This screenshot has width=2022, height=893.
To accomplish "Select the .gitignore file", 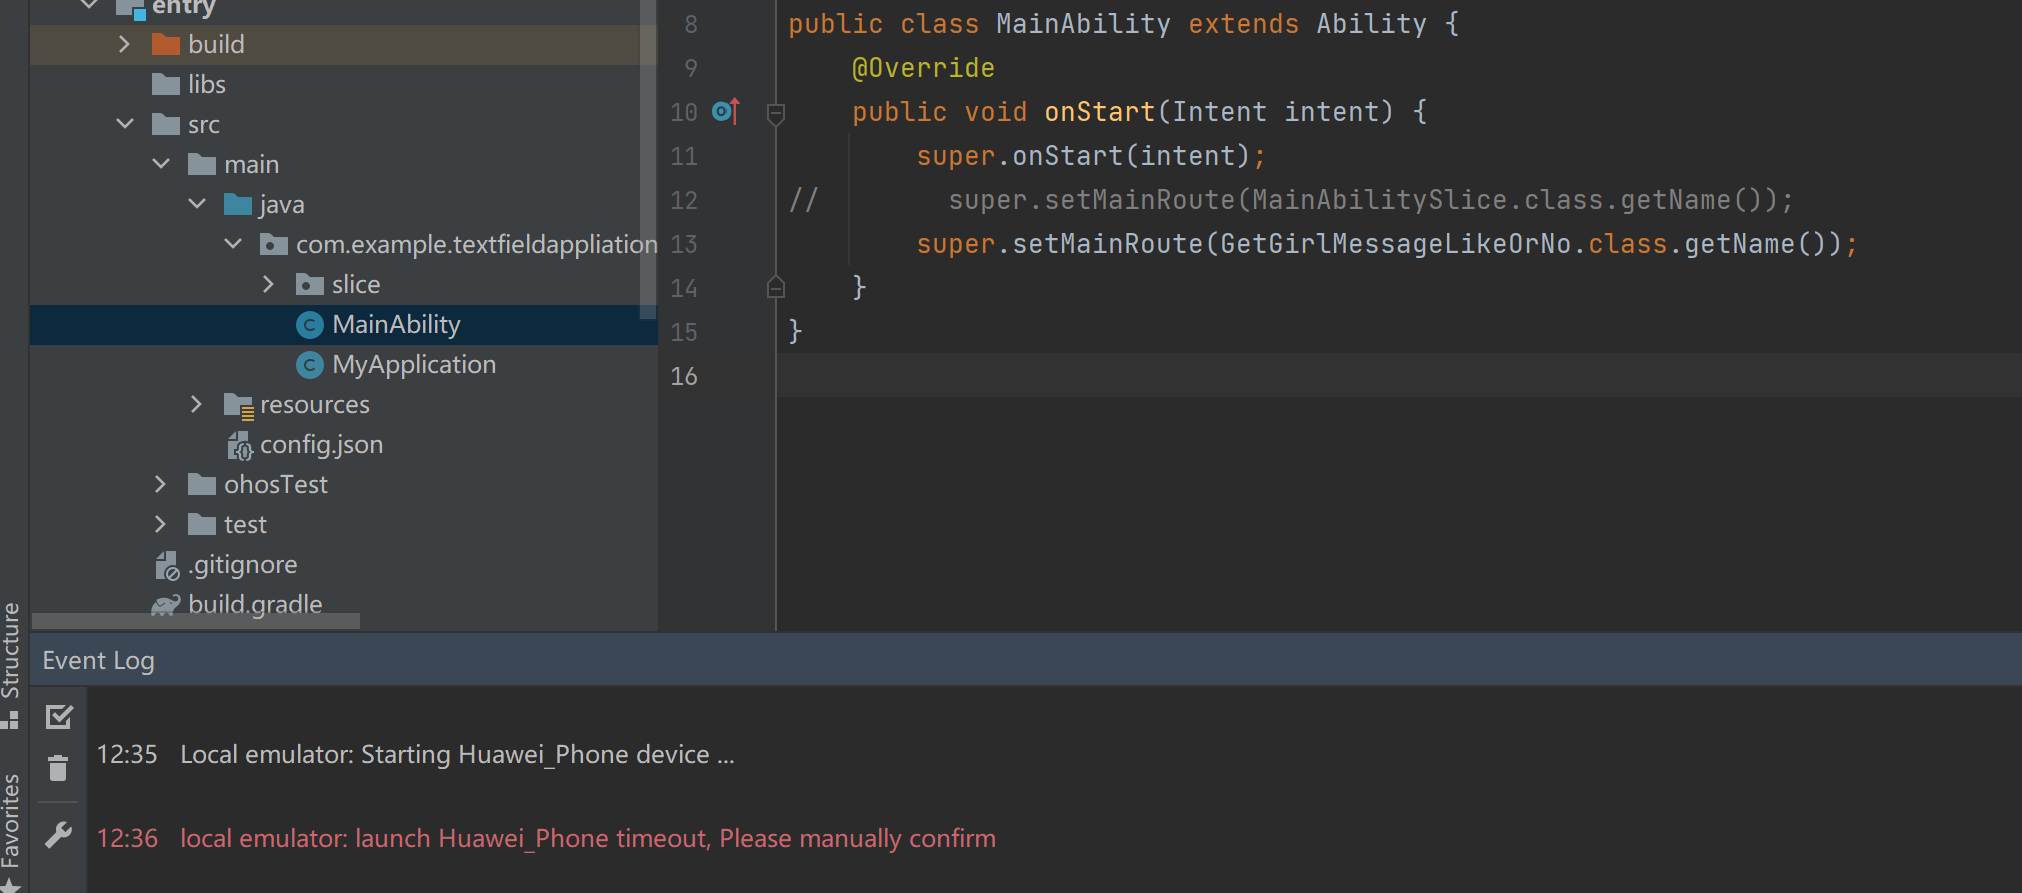I will [x=343, y=564].
